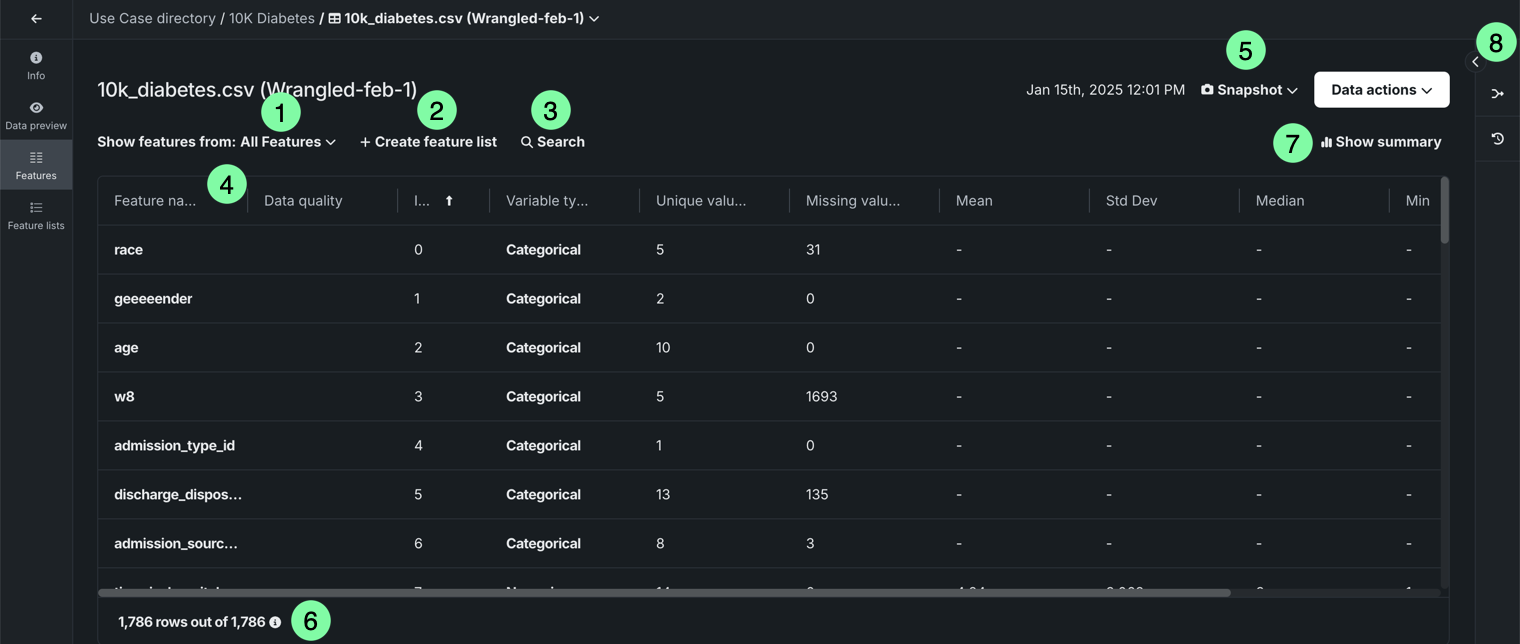Screen dimensions: 1520x644
Task: Open the Snapshot dropdown
Action: click(x=1249, y=90)
